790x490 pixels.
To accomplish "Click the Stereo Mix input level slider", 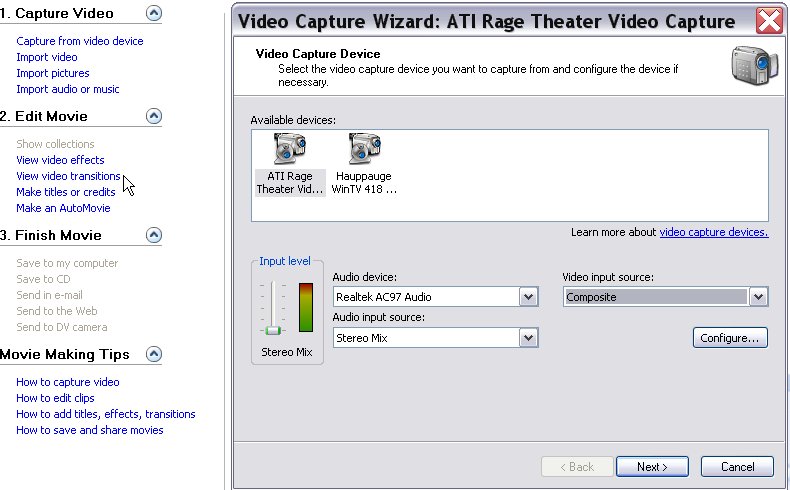I will [x=273, y=330].
